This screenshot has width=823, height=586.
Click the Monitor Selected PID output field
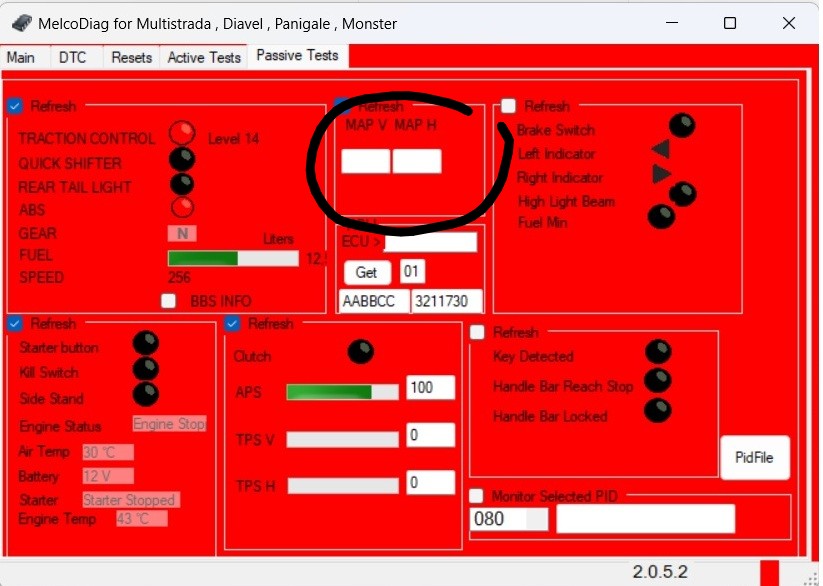tap(646, 519)
